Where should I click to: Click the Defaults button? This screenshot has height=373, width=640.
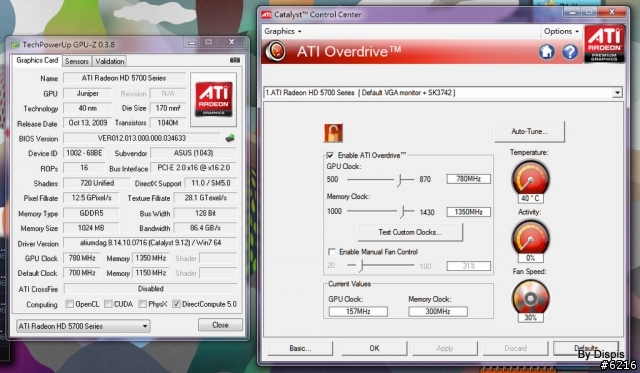click(x=586, y=348)
